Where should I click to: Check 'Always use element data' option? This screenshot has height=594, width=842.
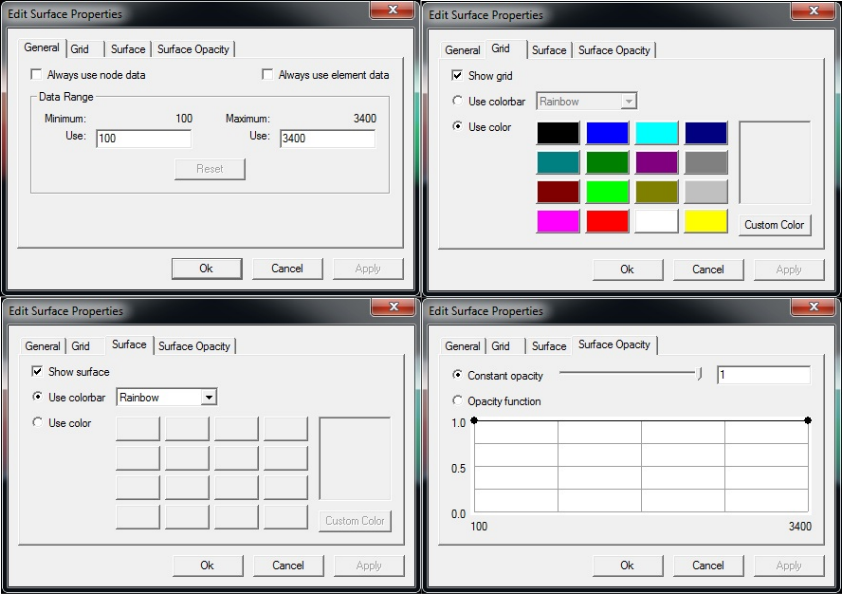[x=267, y=74]
